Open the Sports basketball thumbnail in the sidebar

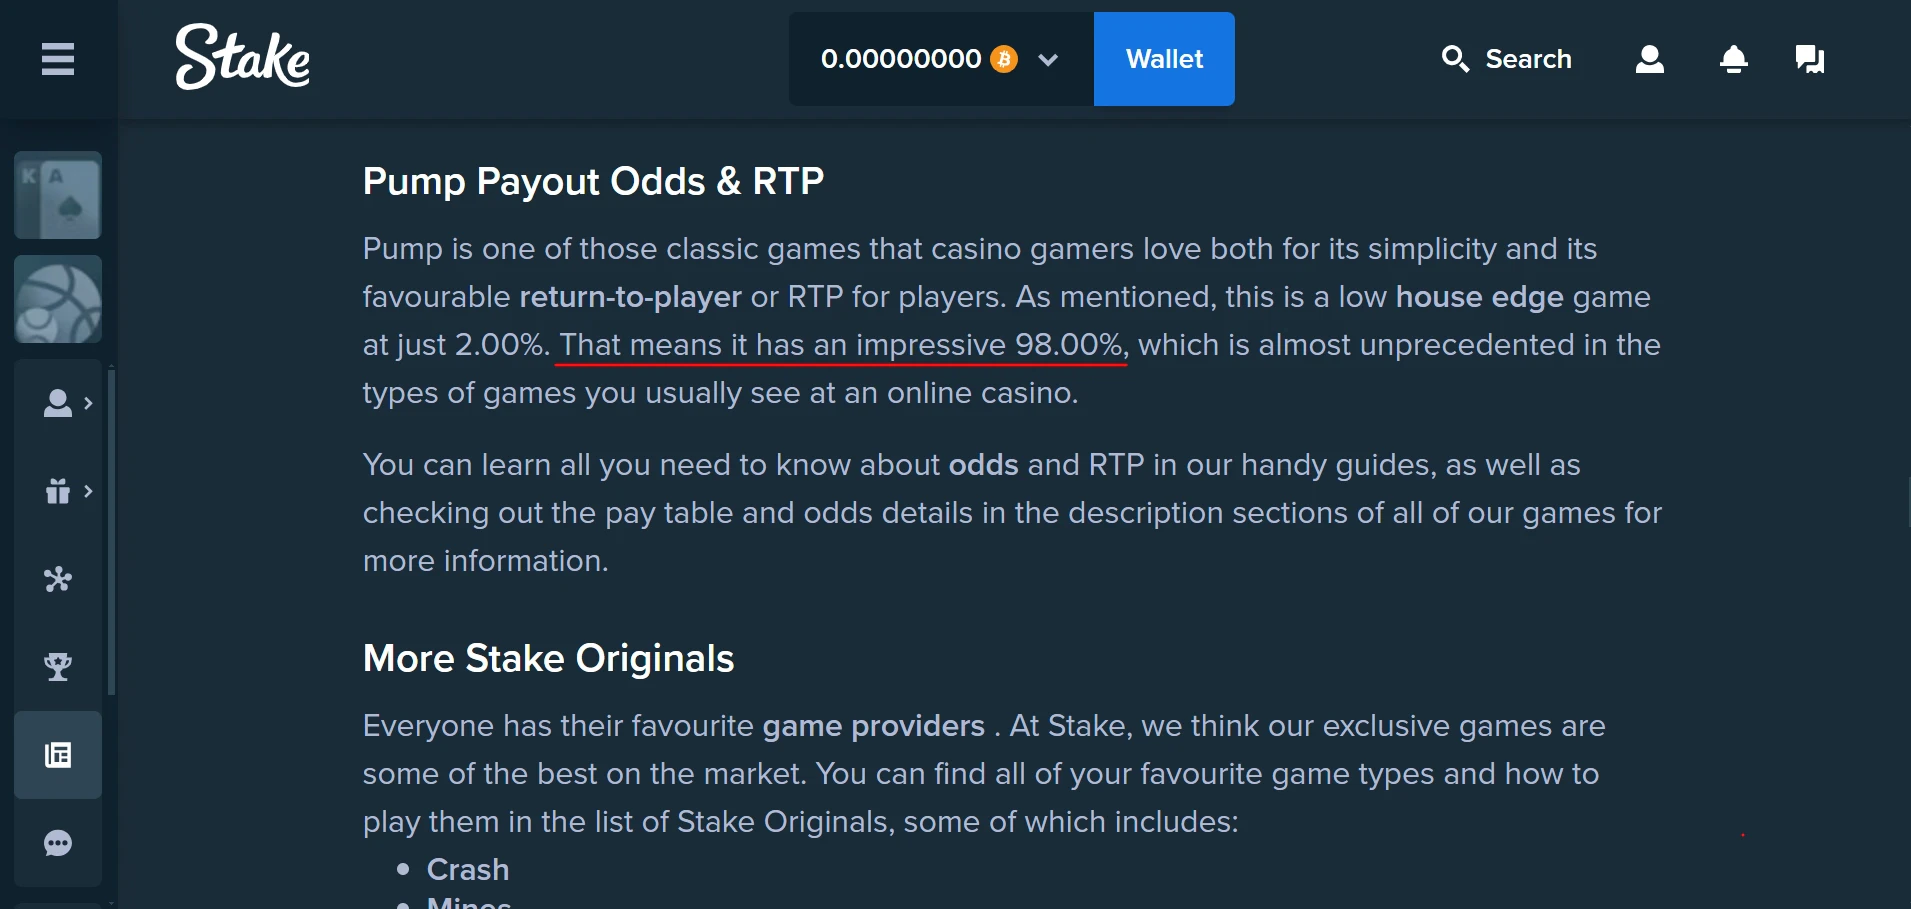(x=58, y=300)
